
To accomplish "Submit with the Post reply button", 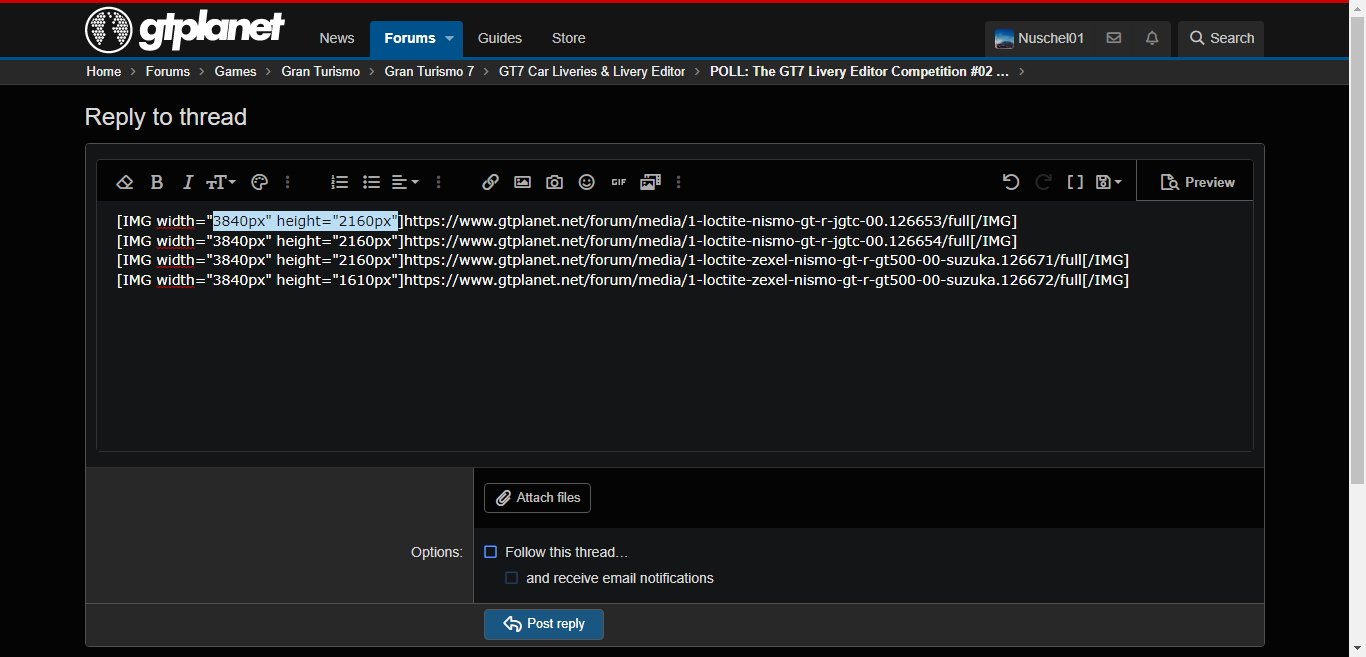I will (544, 624).
